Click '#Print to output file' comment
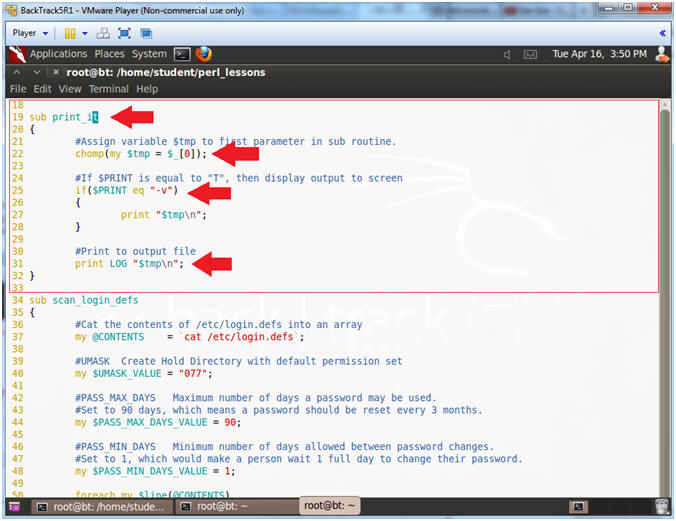The image size is (676, 521). 135,251
